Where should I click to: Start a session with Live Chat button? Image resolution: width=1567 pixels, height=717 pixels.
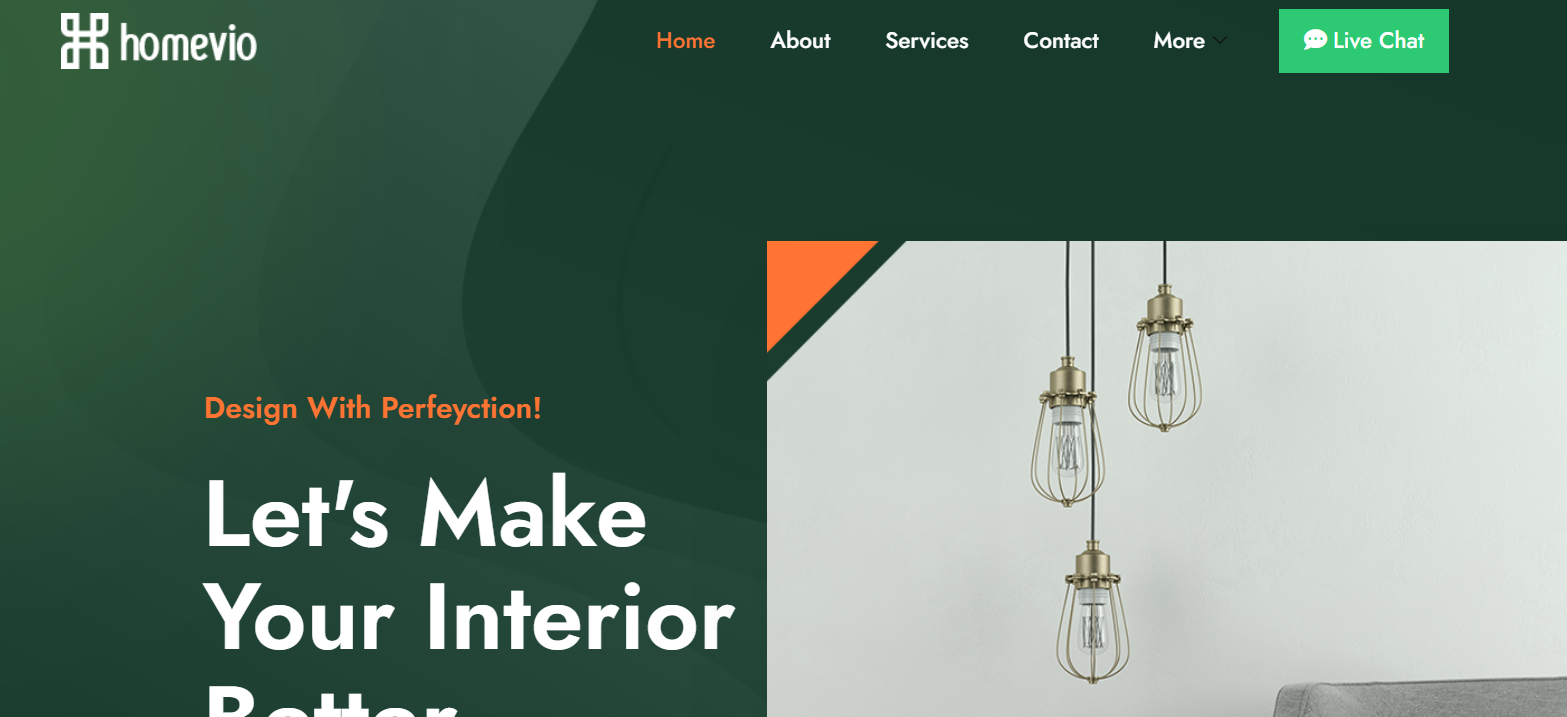[1364, 41]
